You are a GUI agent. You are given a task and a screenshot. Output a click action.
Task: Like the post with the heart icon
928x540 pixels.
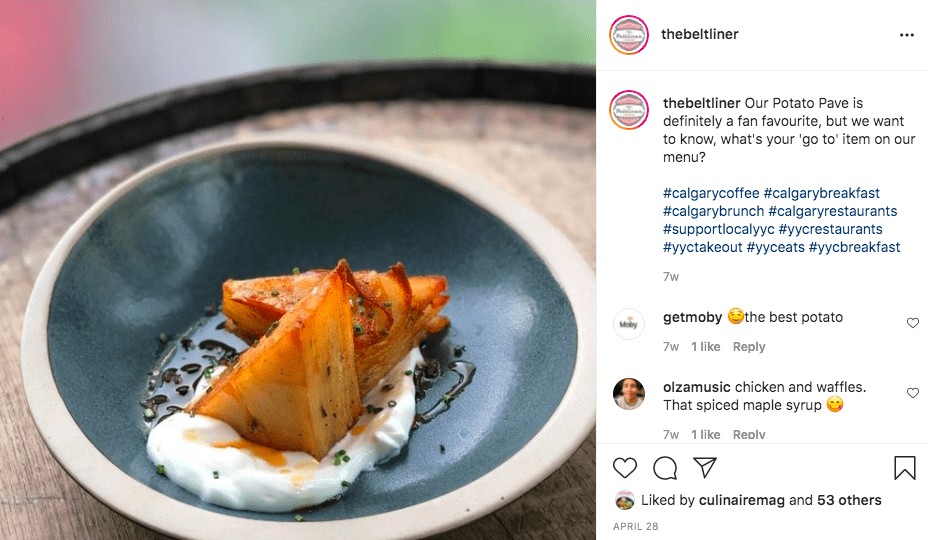pyautogui.click(x=625, y=468)
